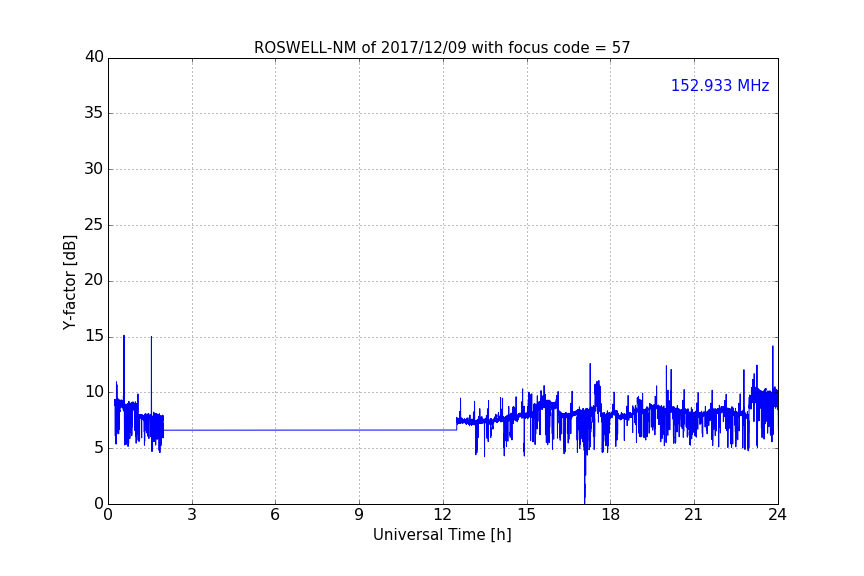
Task: Click the y-axis tick label 40
Action: click(x=94, y=57)
